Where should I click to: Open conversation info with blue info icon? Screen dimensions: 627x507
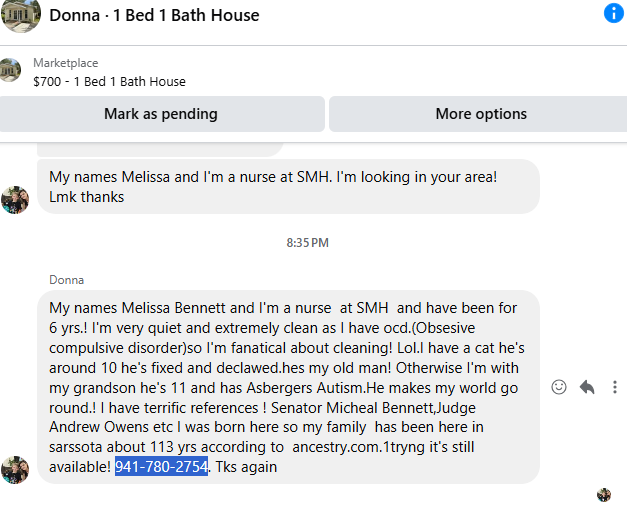tap(613, 13)
